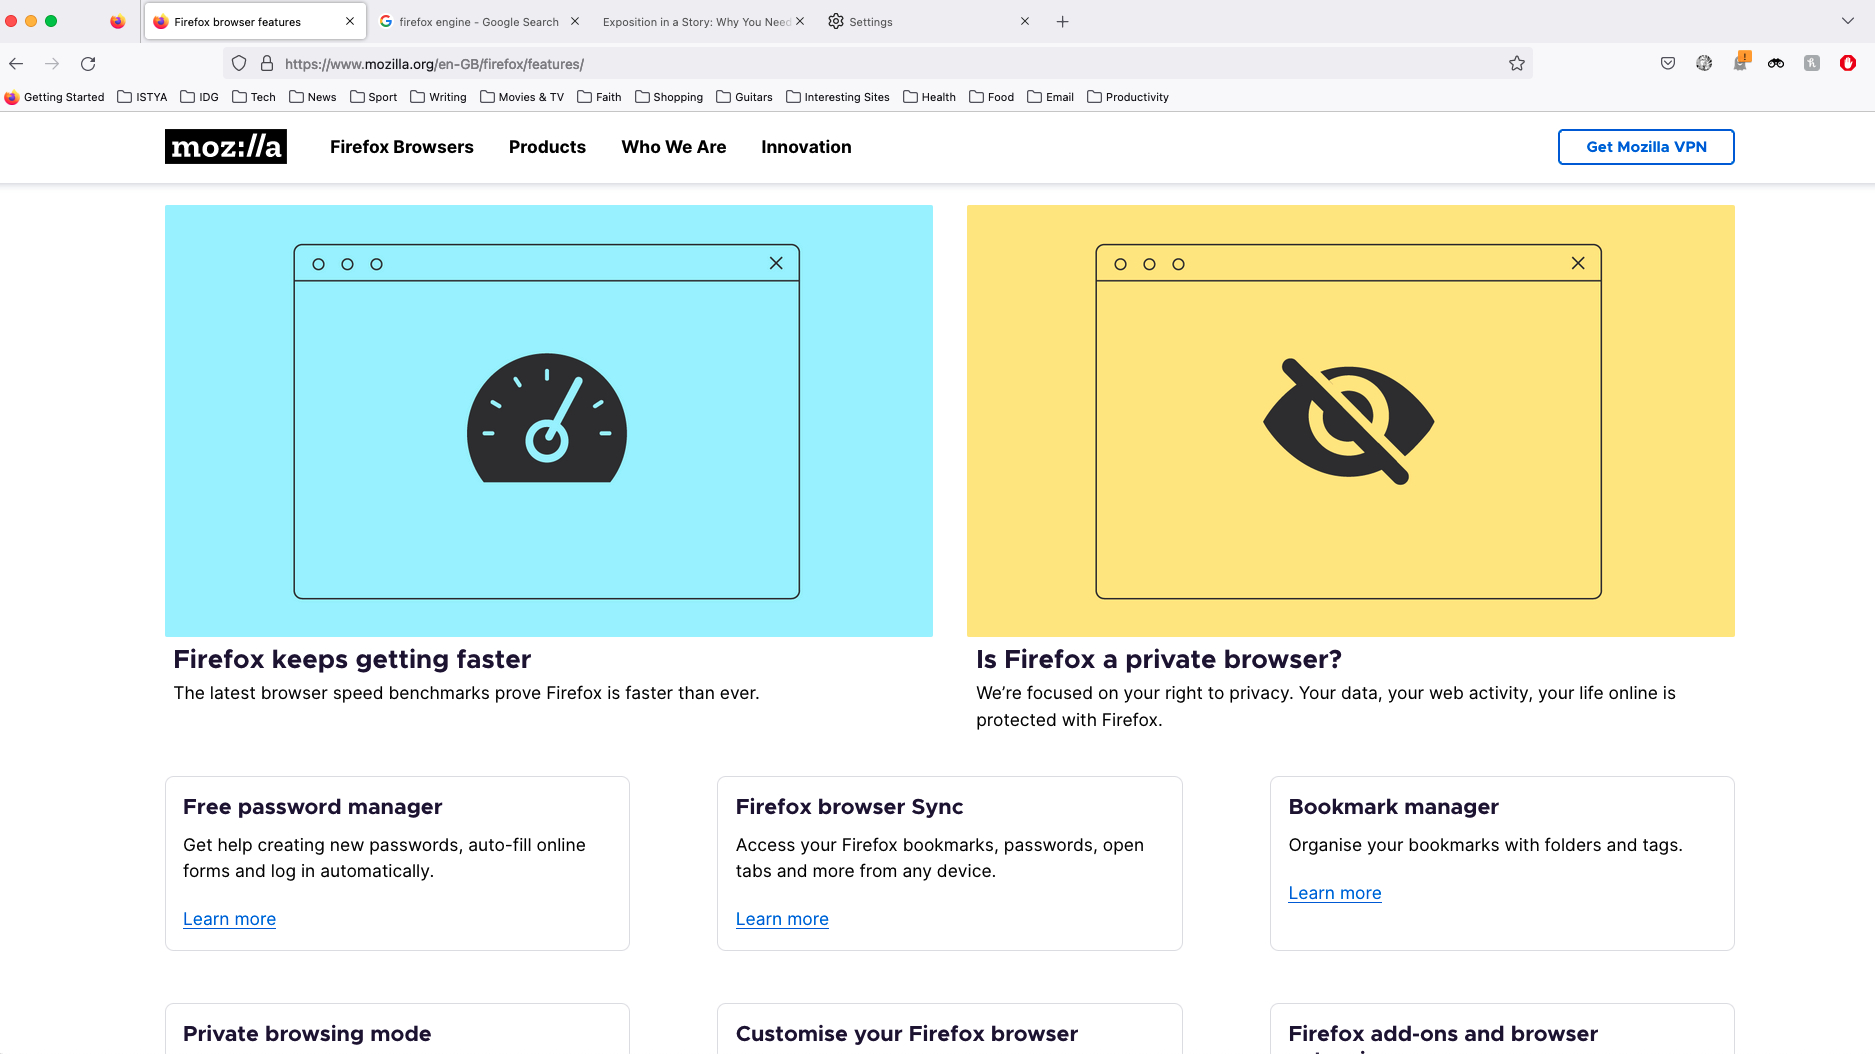
Task: Click Learn more under Firefox browser Sync
Action: point(782,919)
